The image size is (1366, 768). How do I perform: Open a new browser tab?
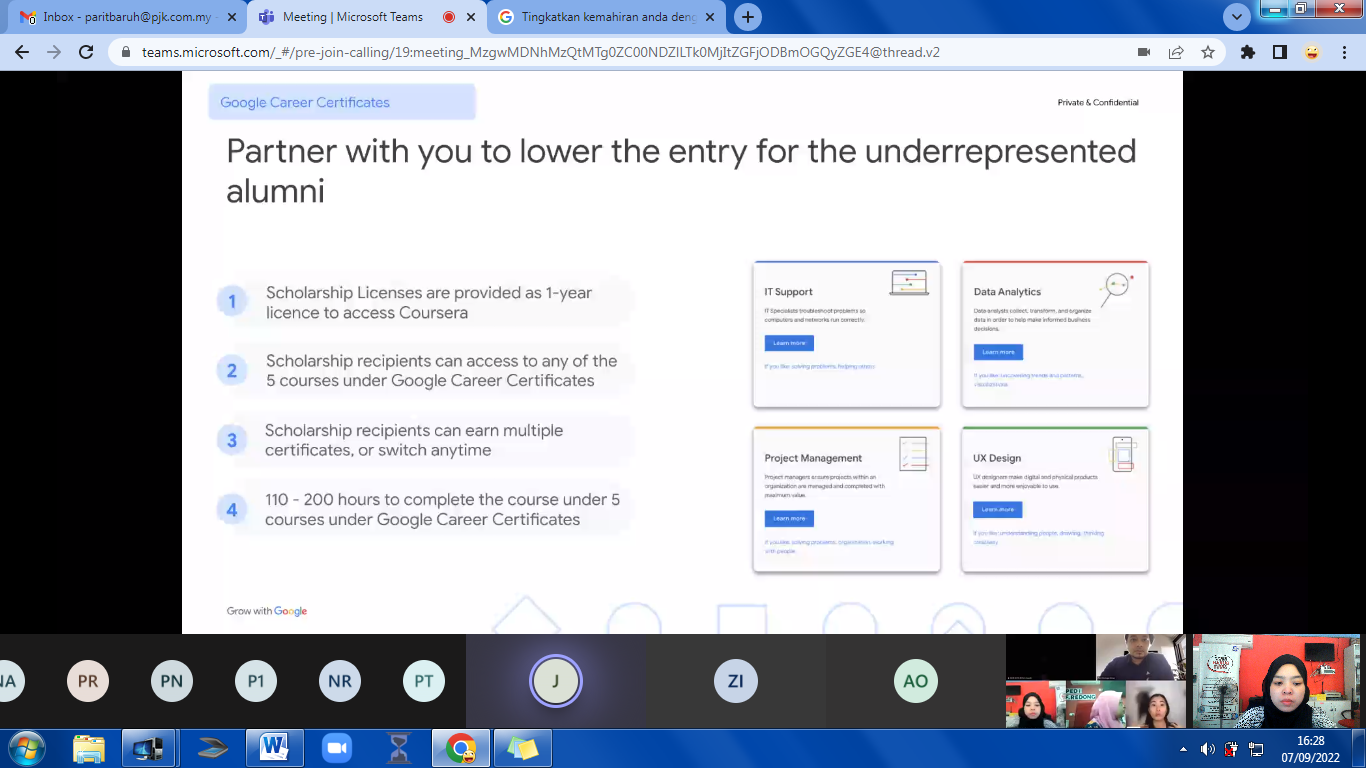pyautogui.click(x=747, y=17)
